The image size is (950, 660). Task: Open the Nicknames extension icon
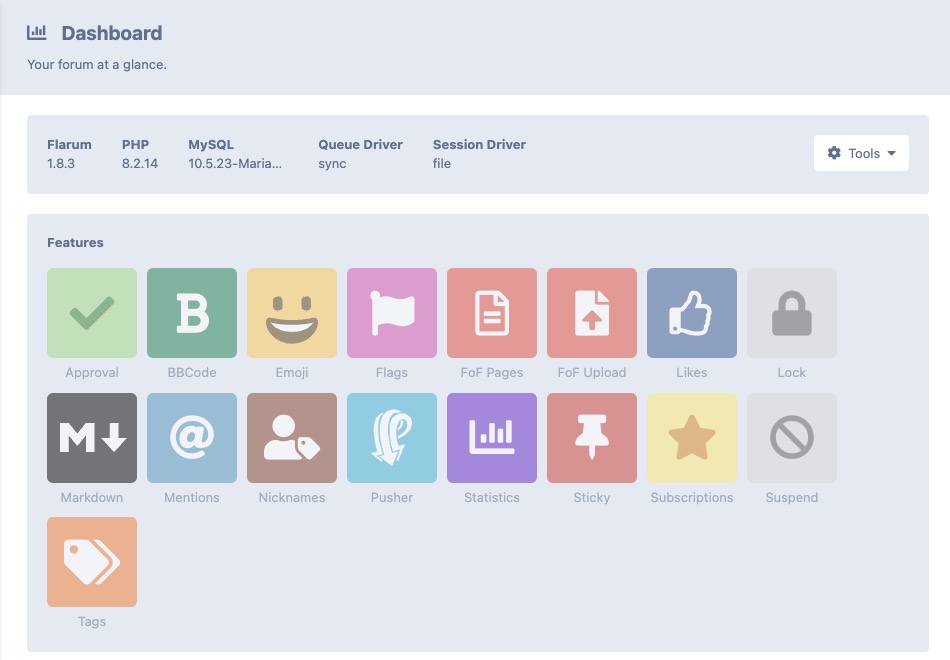291,437
